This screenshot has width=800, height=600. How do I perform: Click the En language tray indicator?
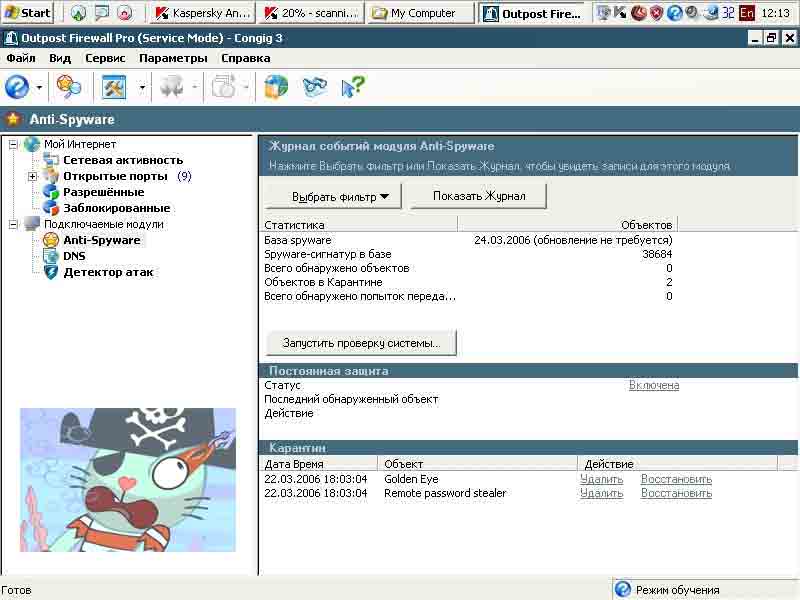click(746, 13)
